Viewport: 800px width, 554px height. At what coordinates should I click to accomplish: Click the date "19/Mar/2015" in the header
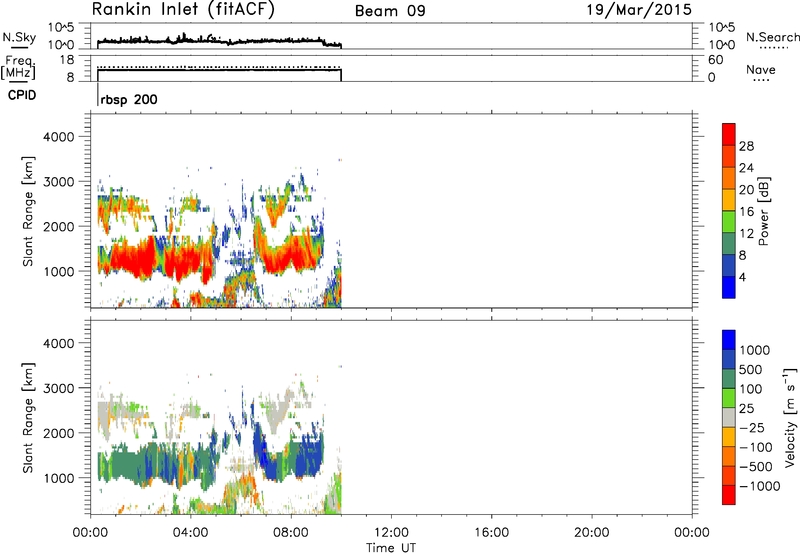(x=639, y=10)
